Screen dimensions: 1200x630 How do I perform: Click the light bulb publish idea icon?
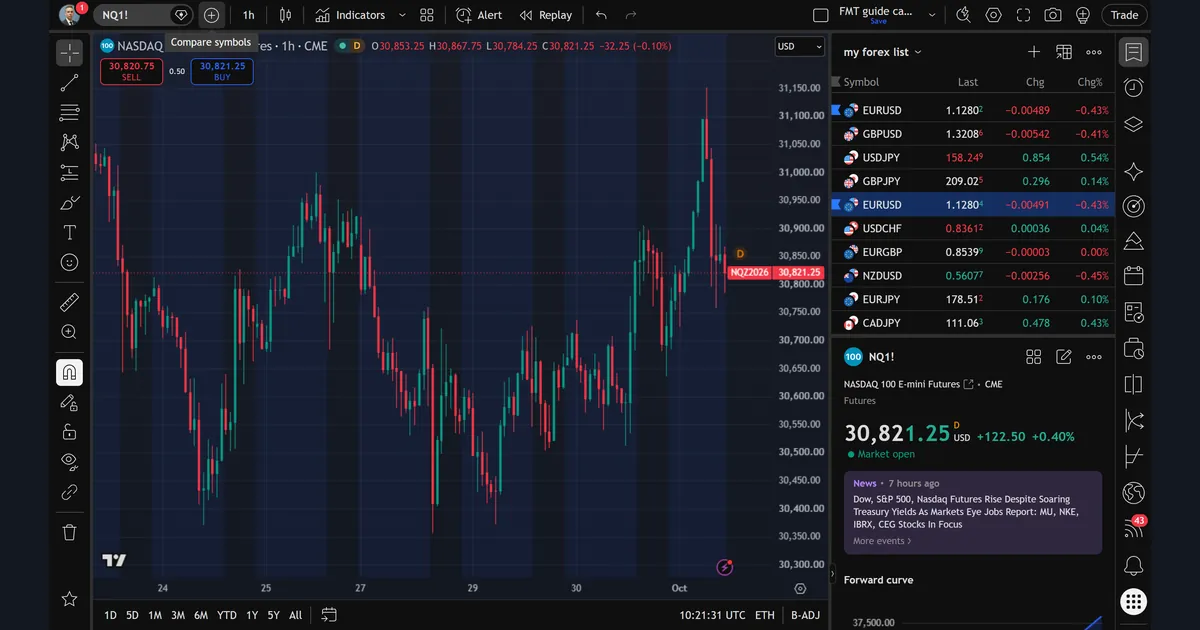point(1083,15)
